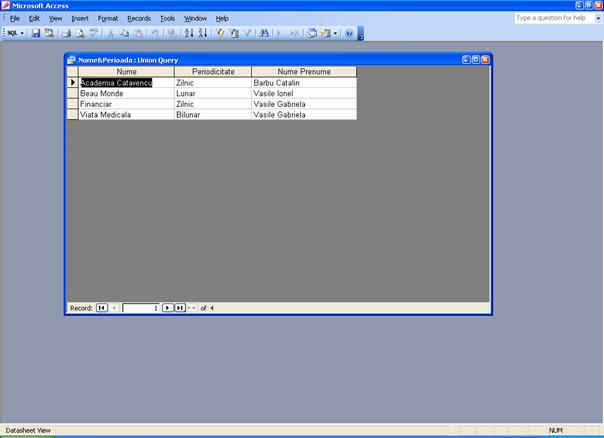Click the row selector for Beau Monde

point(72,93)
